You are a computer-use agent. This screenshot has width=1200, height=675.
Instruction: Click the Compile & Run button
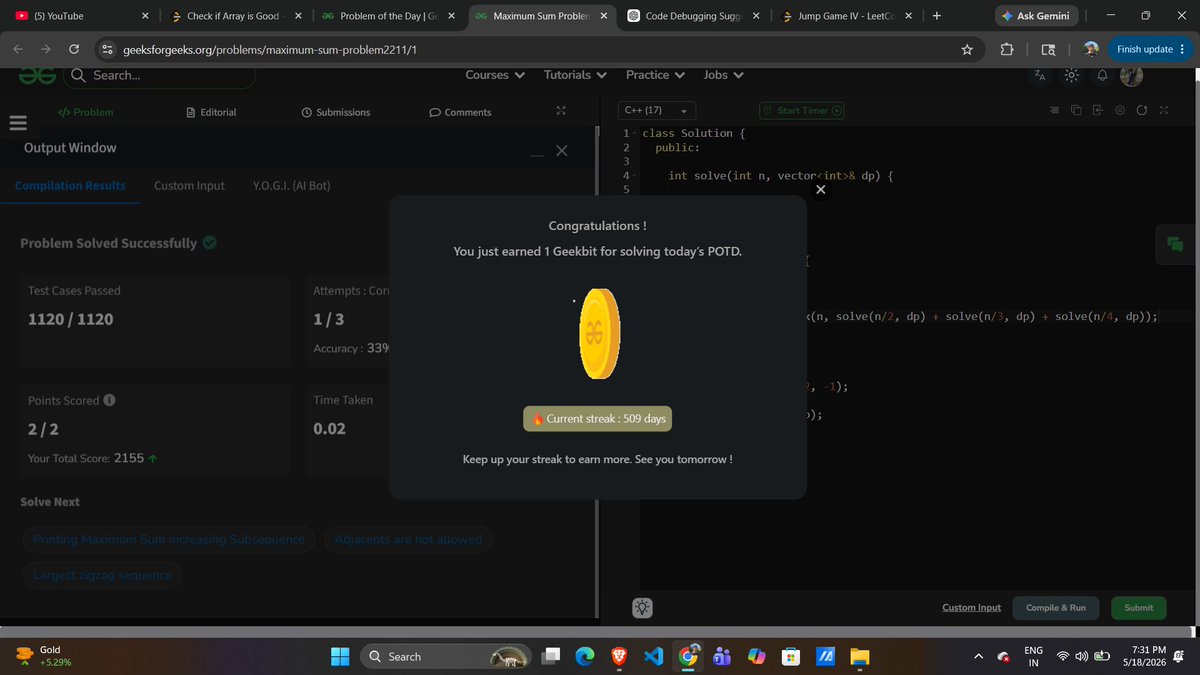(x=1056, y=607)
